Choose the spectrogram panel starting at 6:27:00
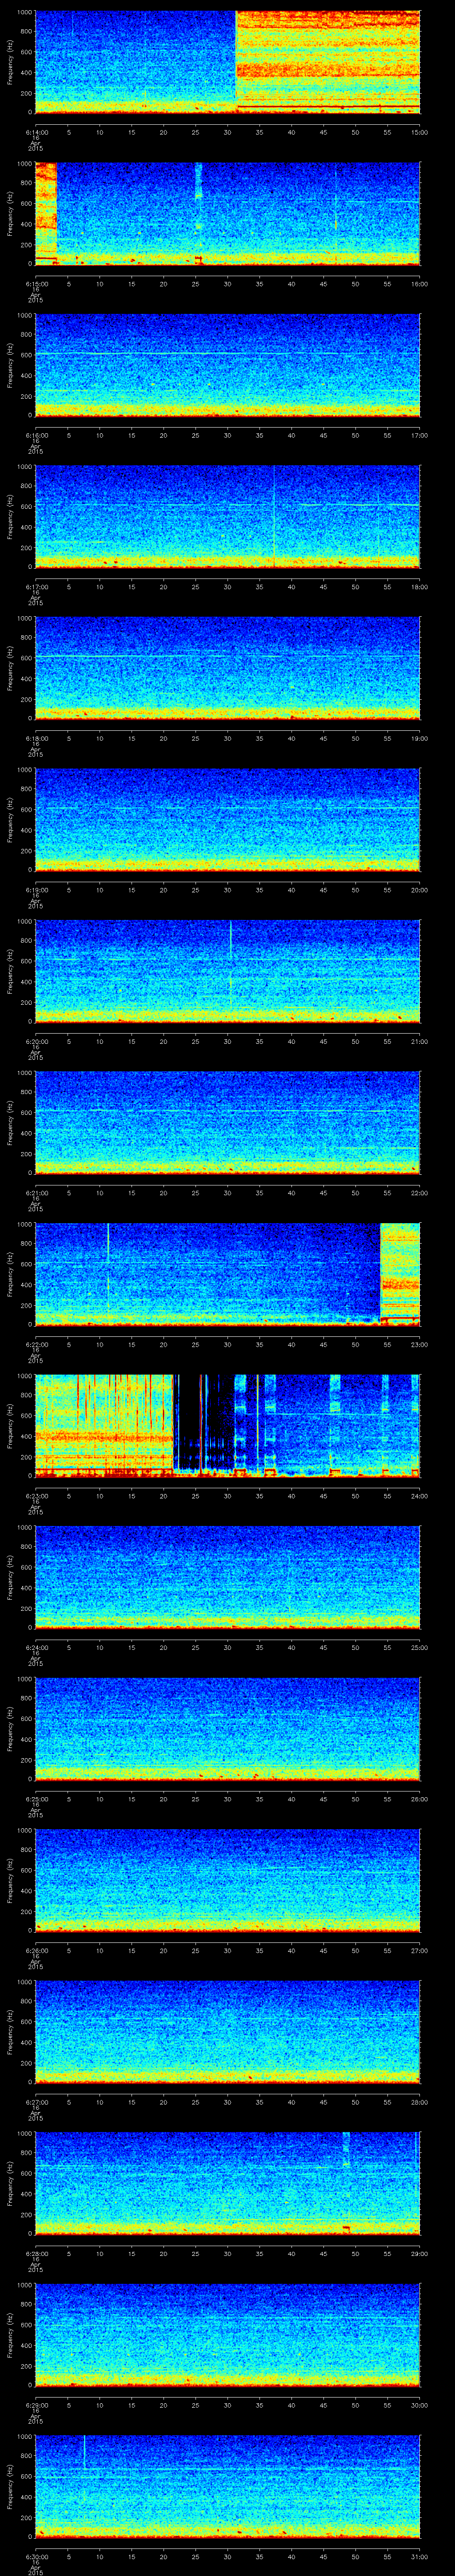Image resolution: width=455 pixels, height=2576 pixels. (228, 2032)
